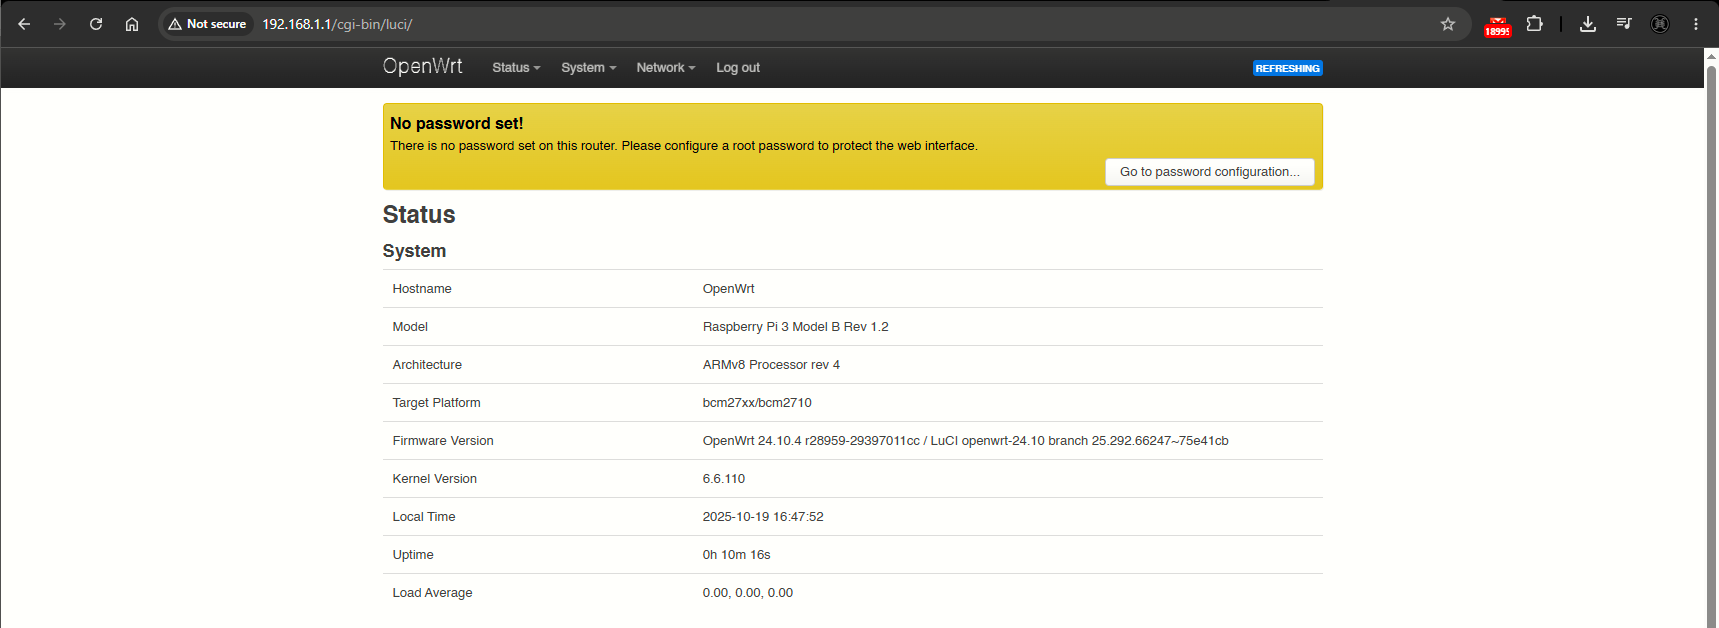Click the browser forward arrow
This screenshot has width=1719, height=628.
pos(60,24)
